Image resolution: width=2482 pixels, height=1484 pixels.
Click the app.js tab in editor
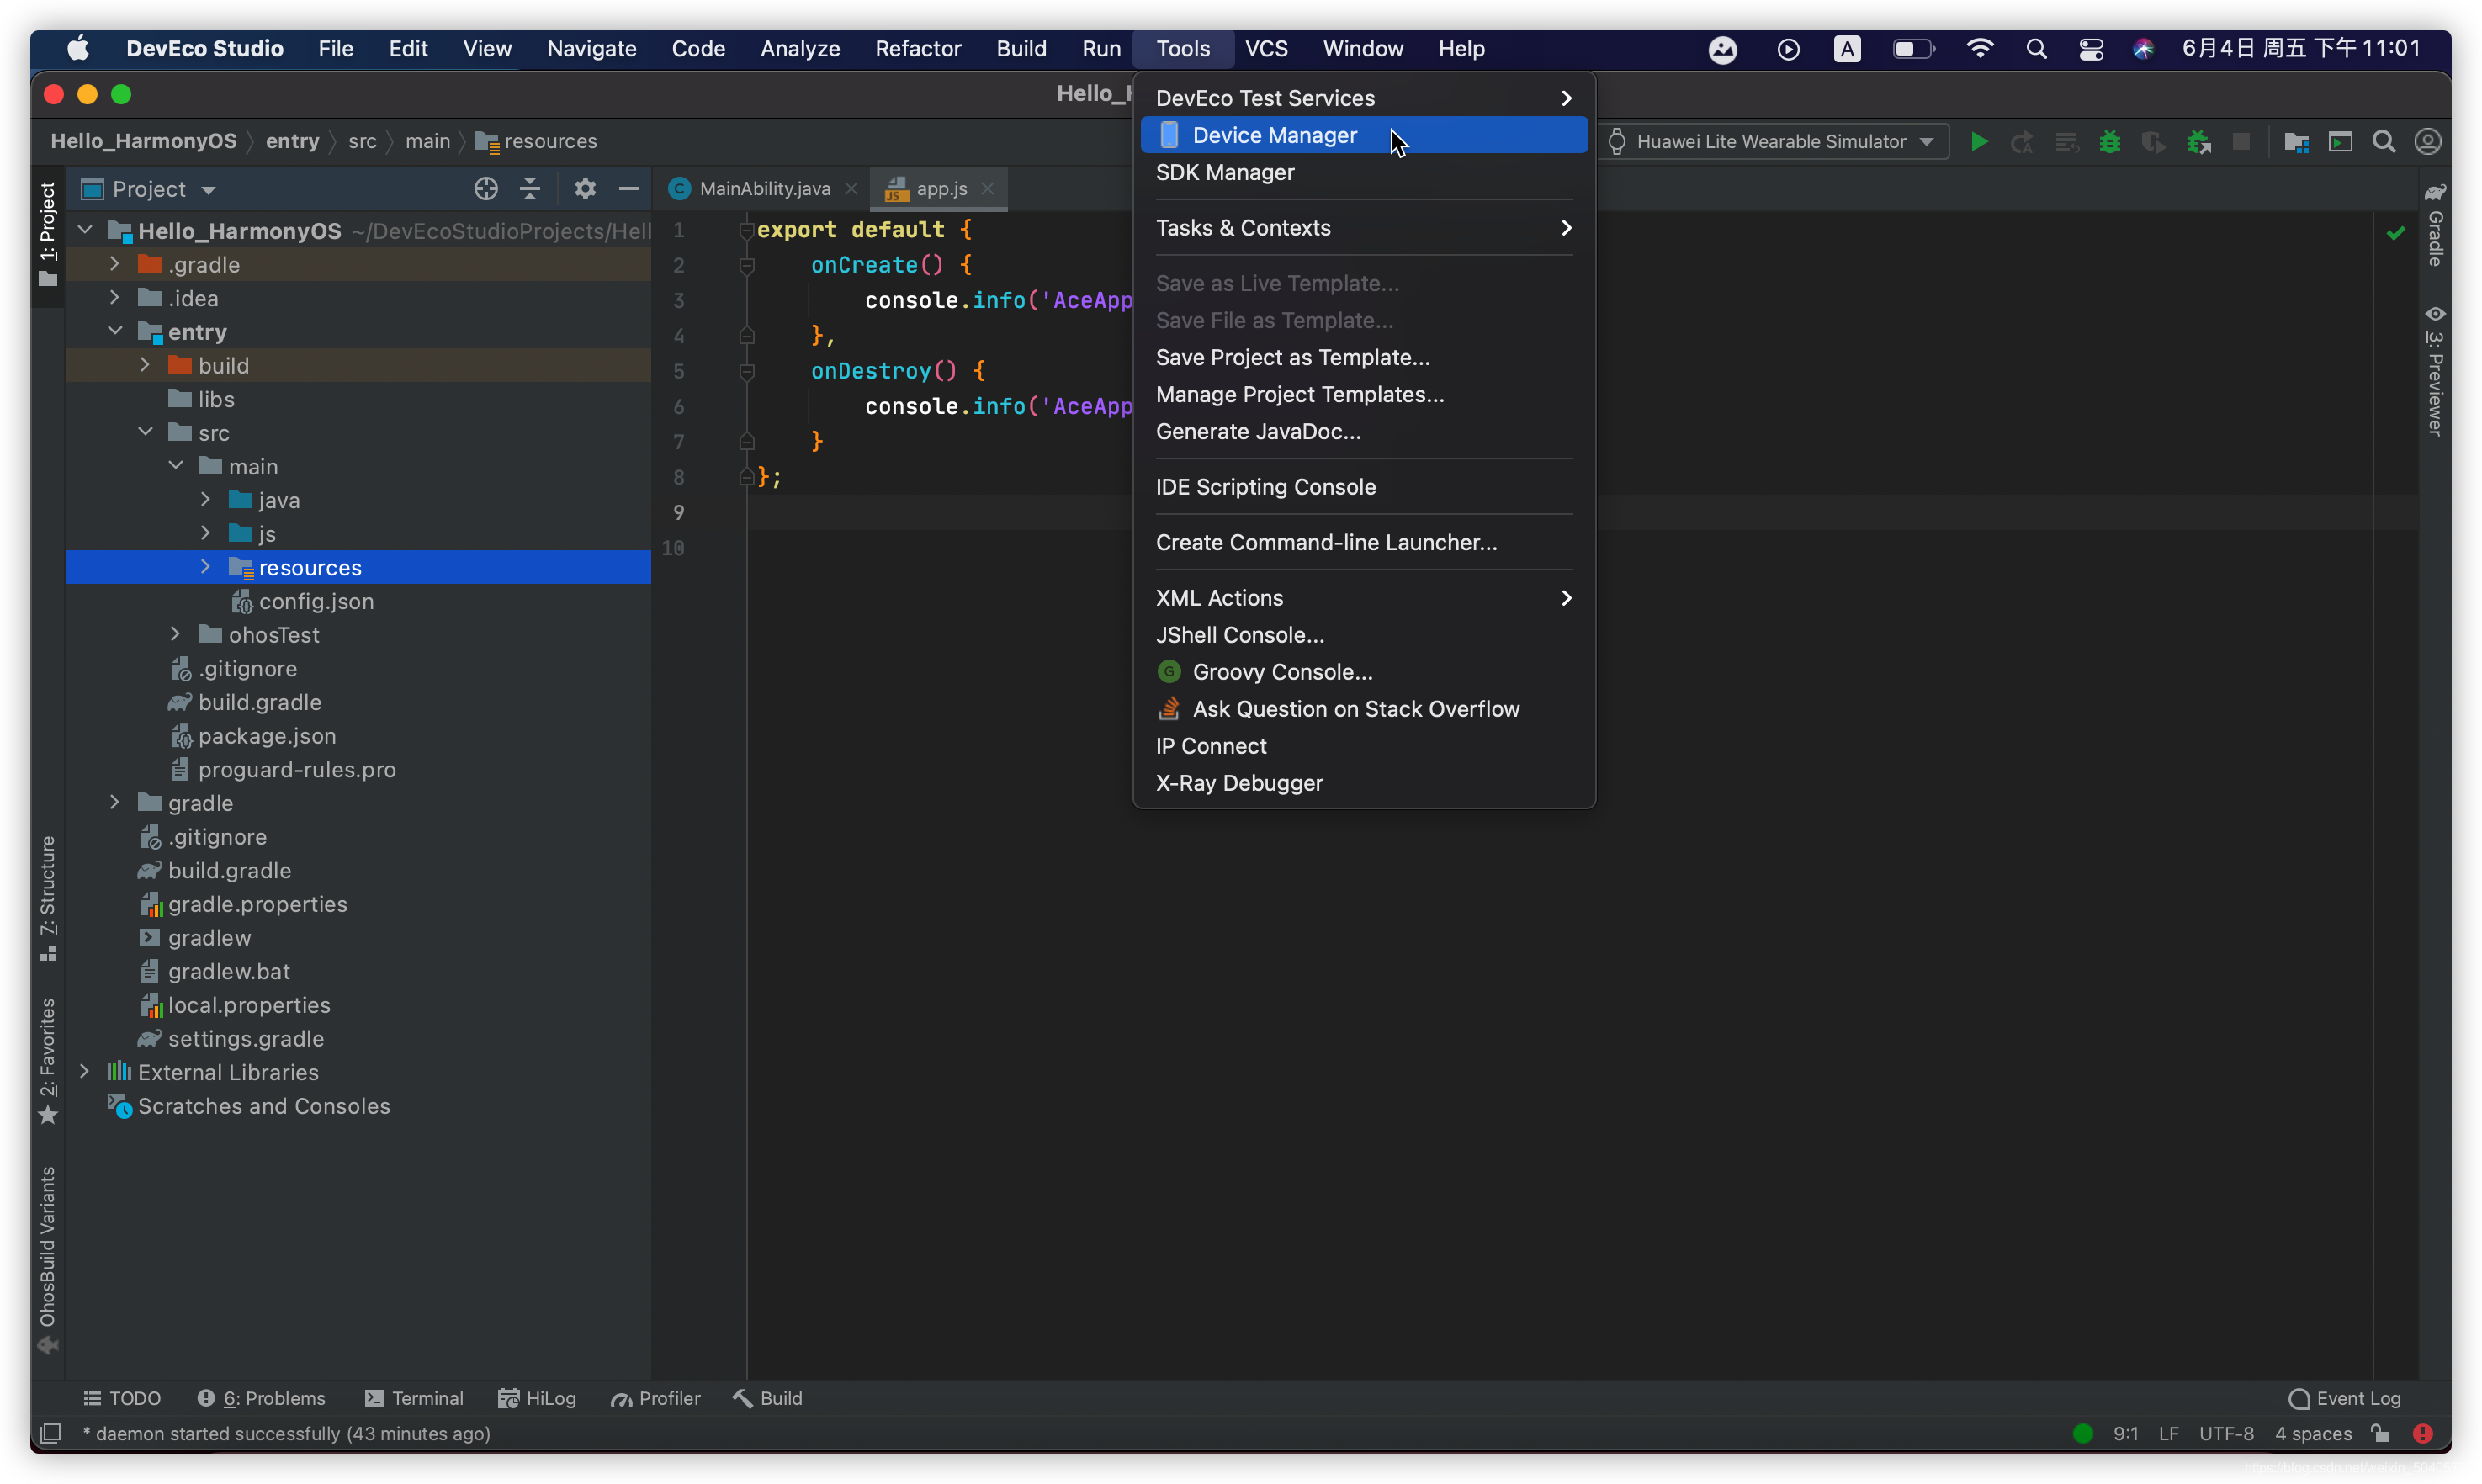(941, 188)
